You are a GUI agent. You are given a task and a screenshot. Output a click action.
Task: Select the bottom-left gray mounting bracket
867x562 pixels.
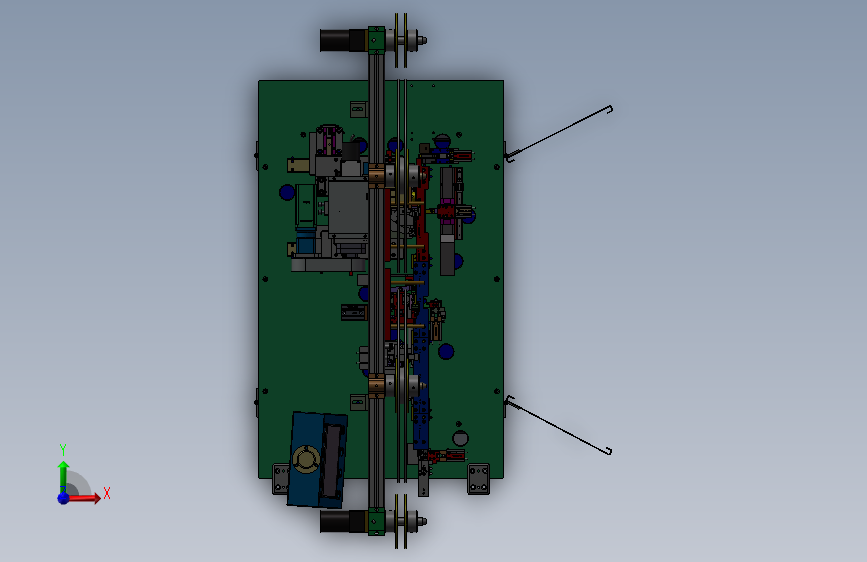[281, 479]
